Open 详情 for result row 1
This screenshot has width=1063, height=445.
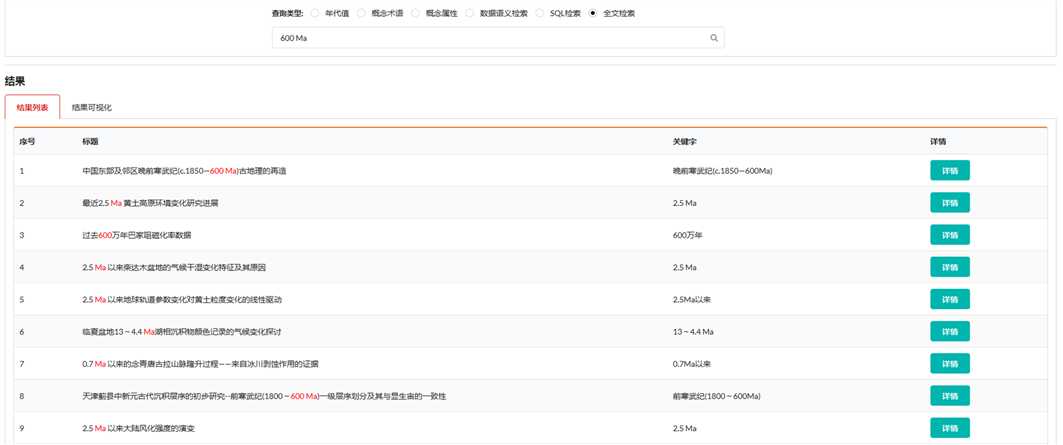[x=950, y=171]
